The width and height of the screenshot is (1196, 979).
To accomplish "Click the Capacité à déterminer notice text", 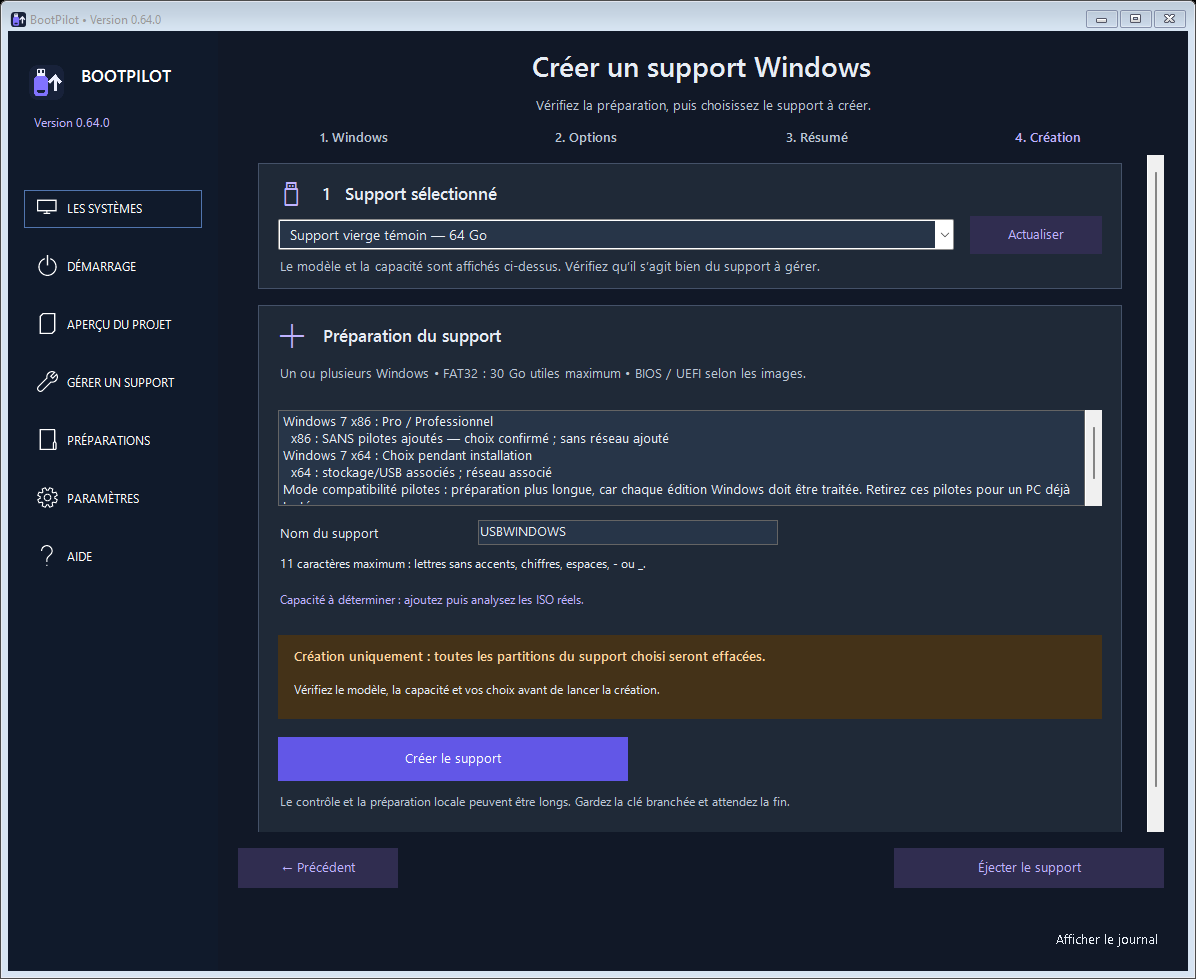I will point(432,600).
